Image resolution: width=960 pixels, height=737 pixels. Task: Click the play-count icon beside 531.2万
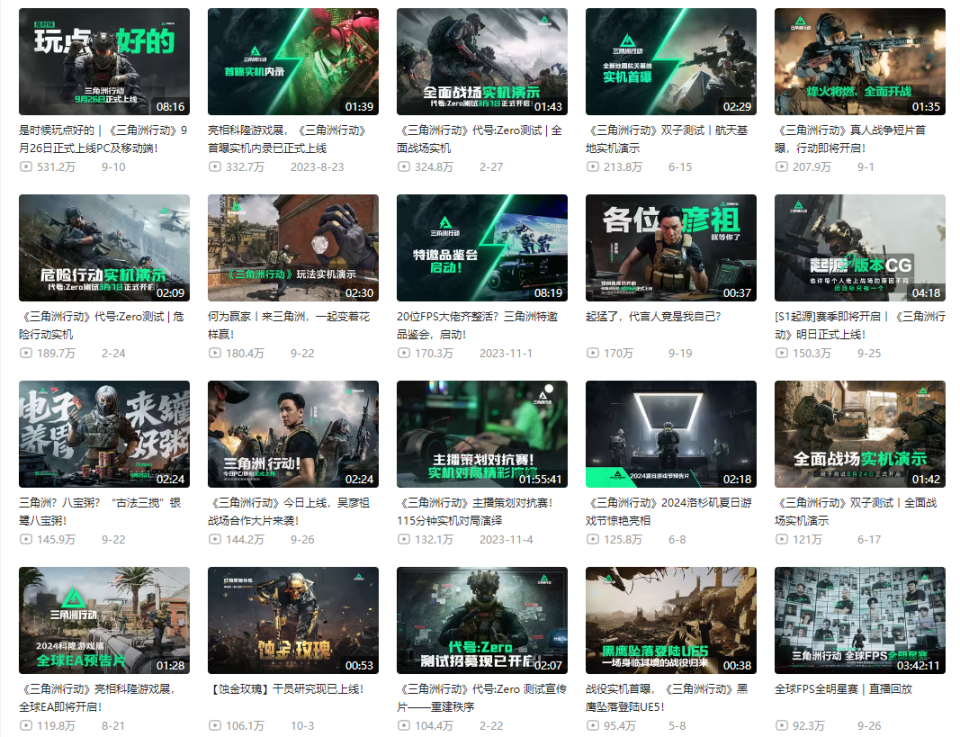click(26, 166)
